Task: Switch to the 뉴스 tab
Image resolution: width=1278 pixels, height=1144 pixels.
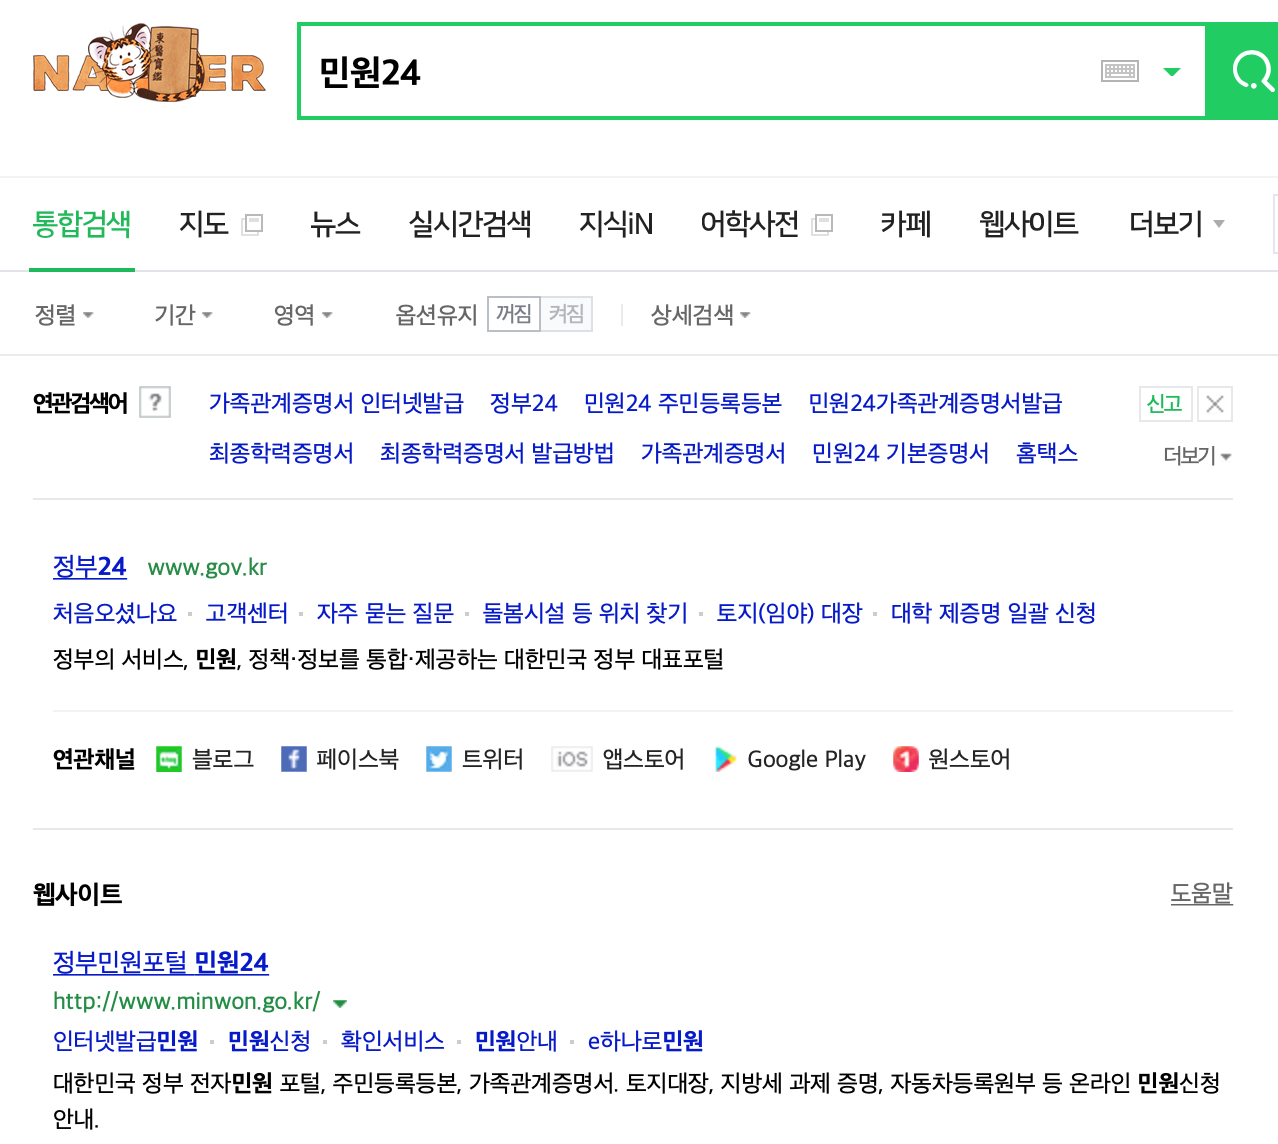Action: pos(335,224)
